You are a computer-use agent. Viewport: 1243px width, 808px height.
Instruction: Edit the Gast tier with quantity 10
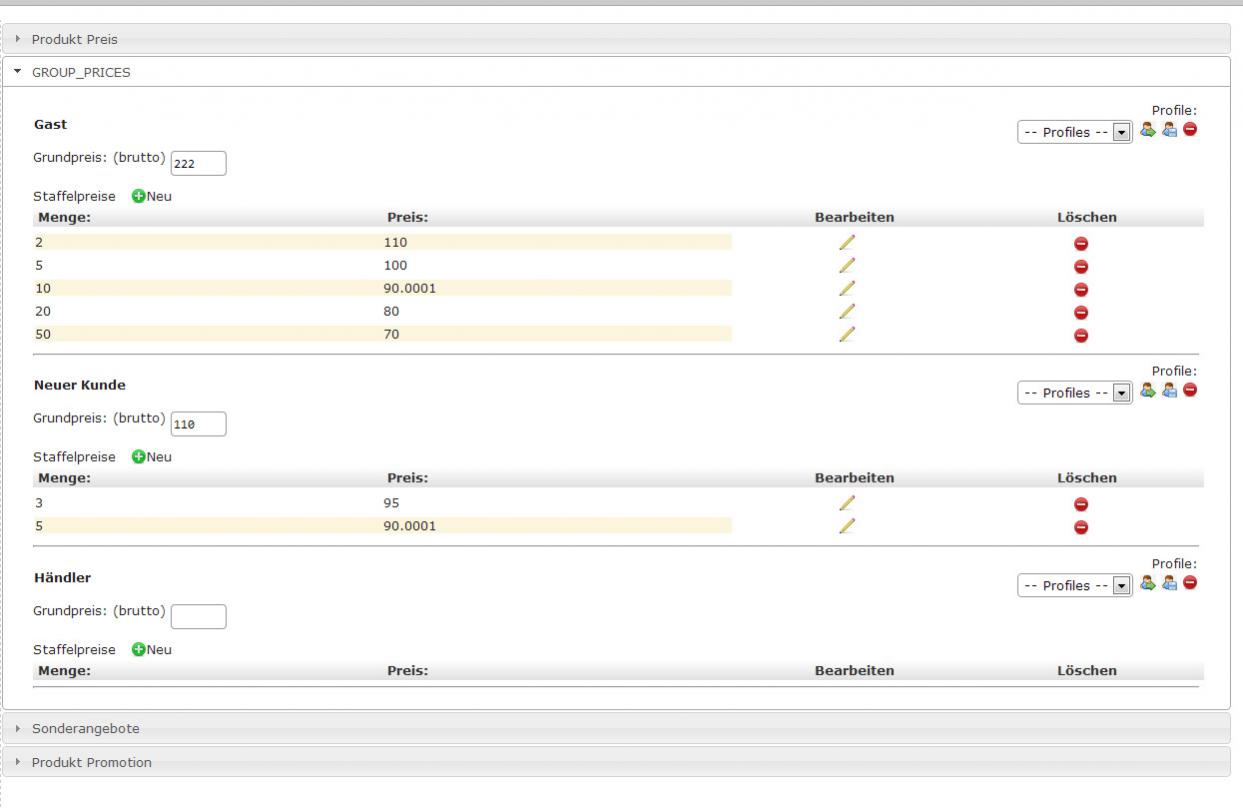(847, 288)
